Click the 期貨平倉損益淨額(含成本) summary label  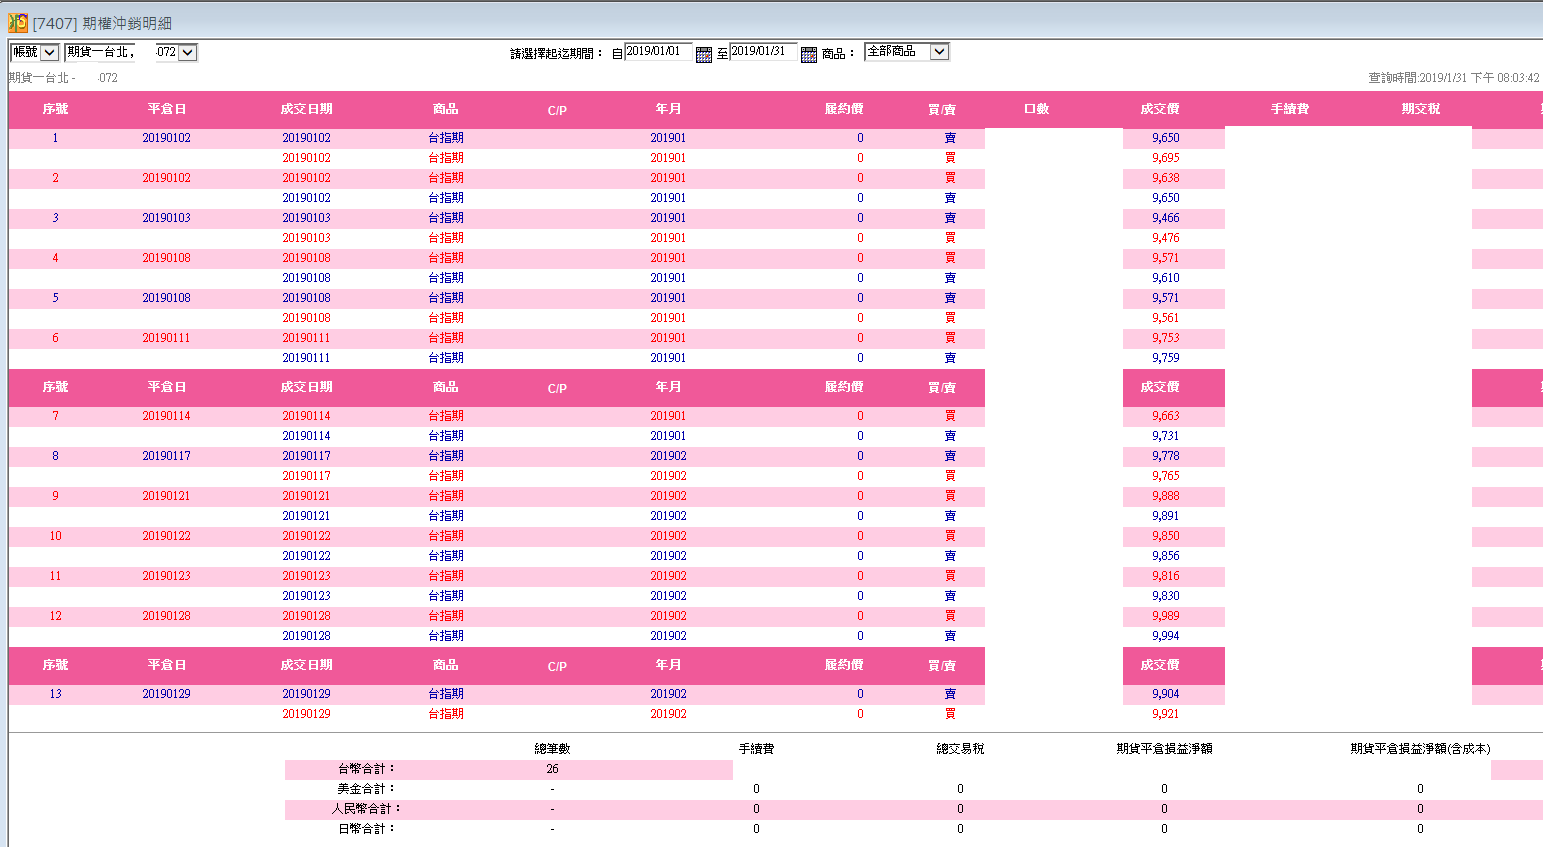tap(1420, 749)
